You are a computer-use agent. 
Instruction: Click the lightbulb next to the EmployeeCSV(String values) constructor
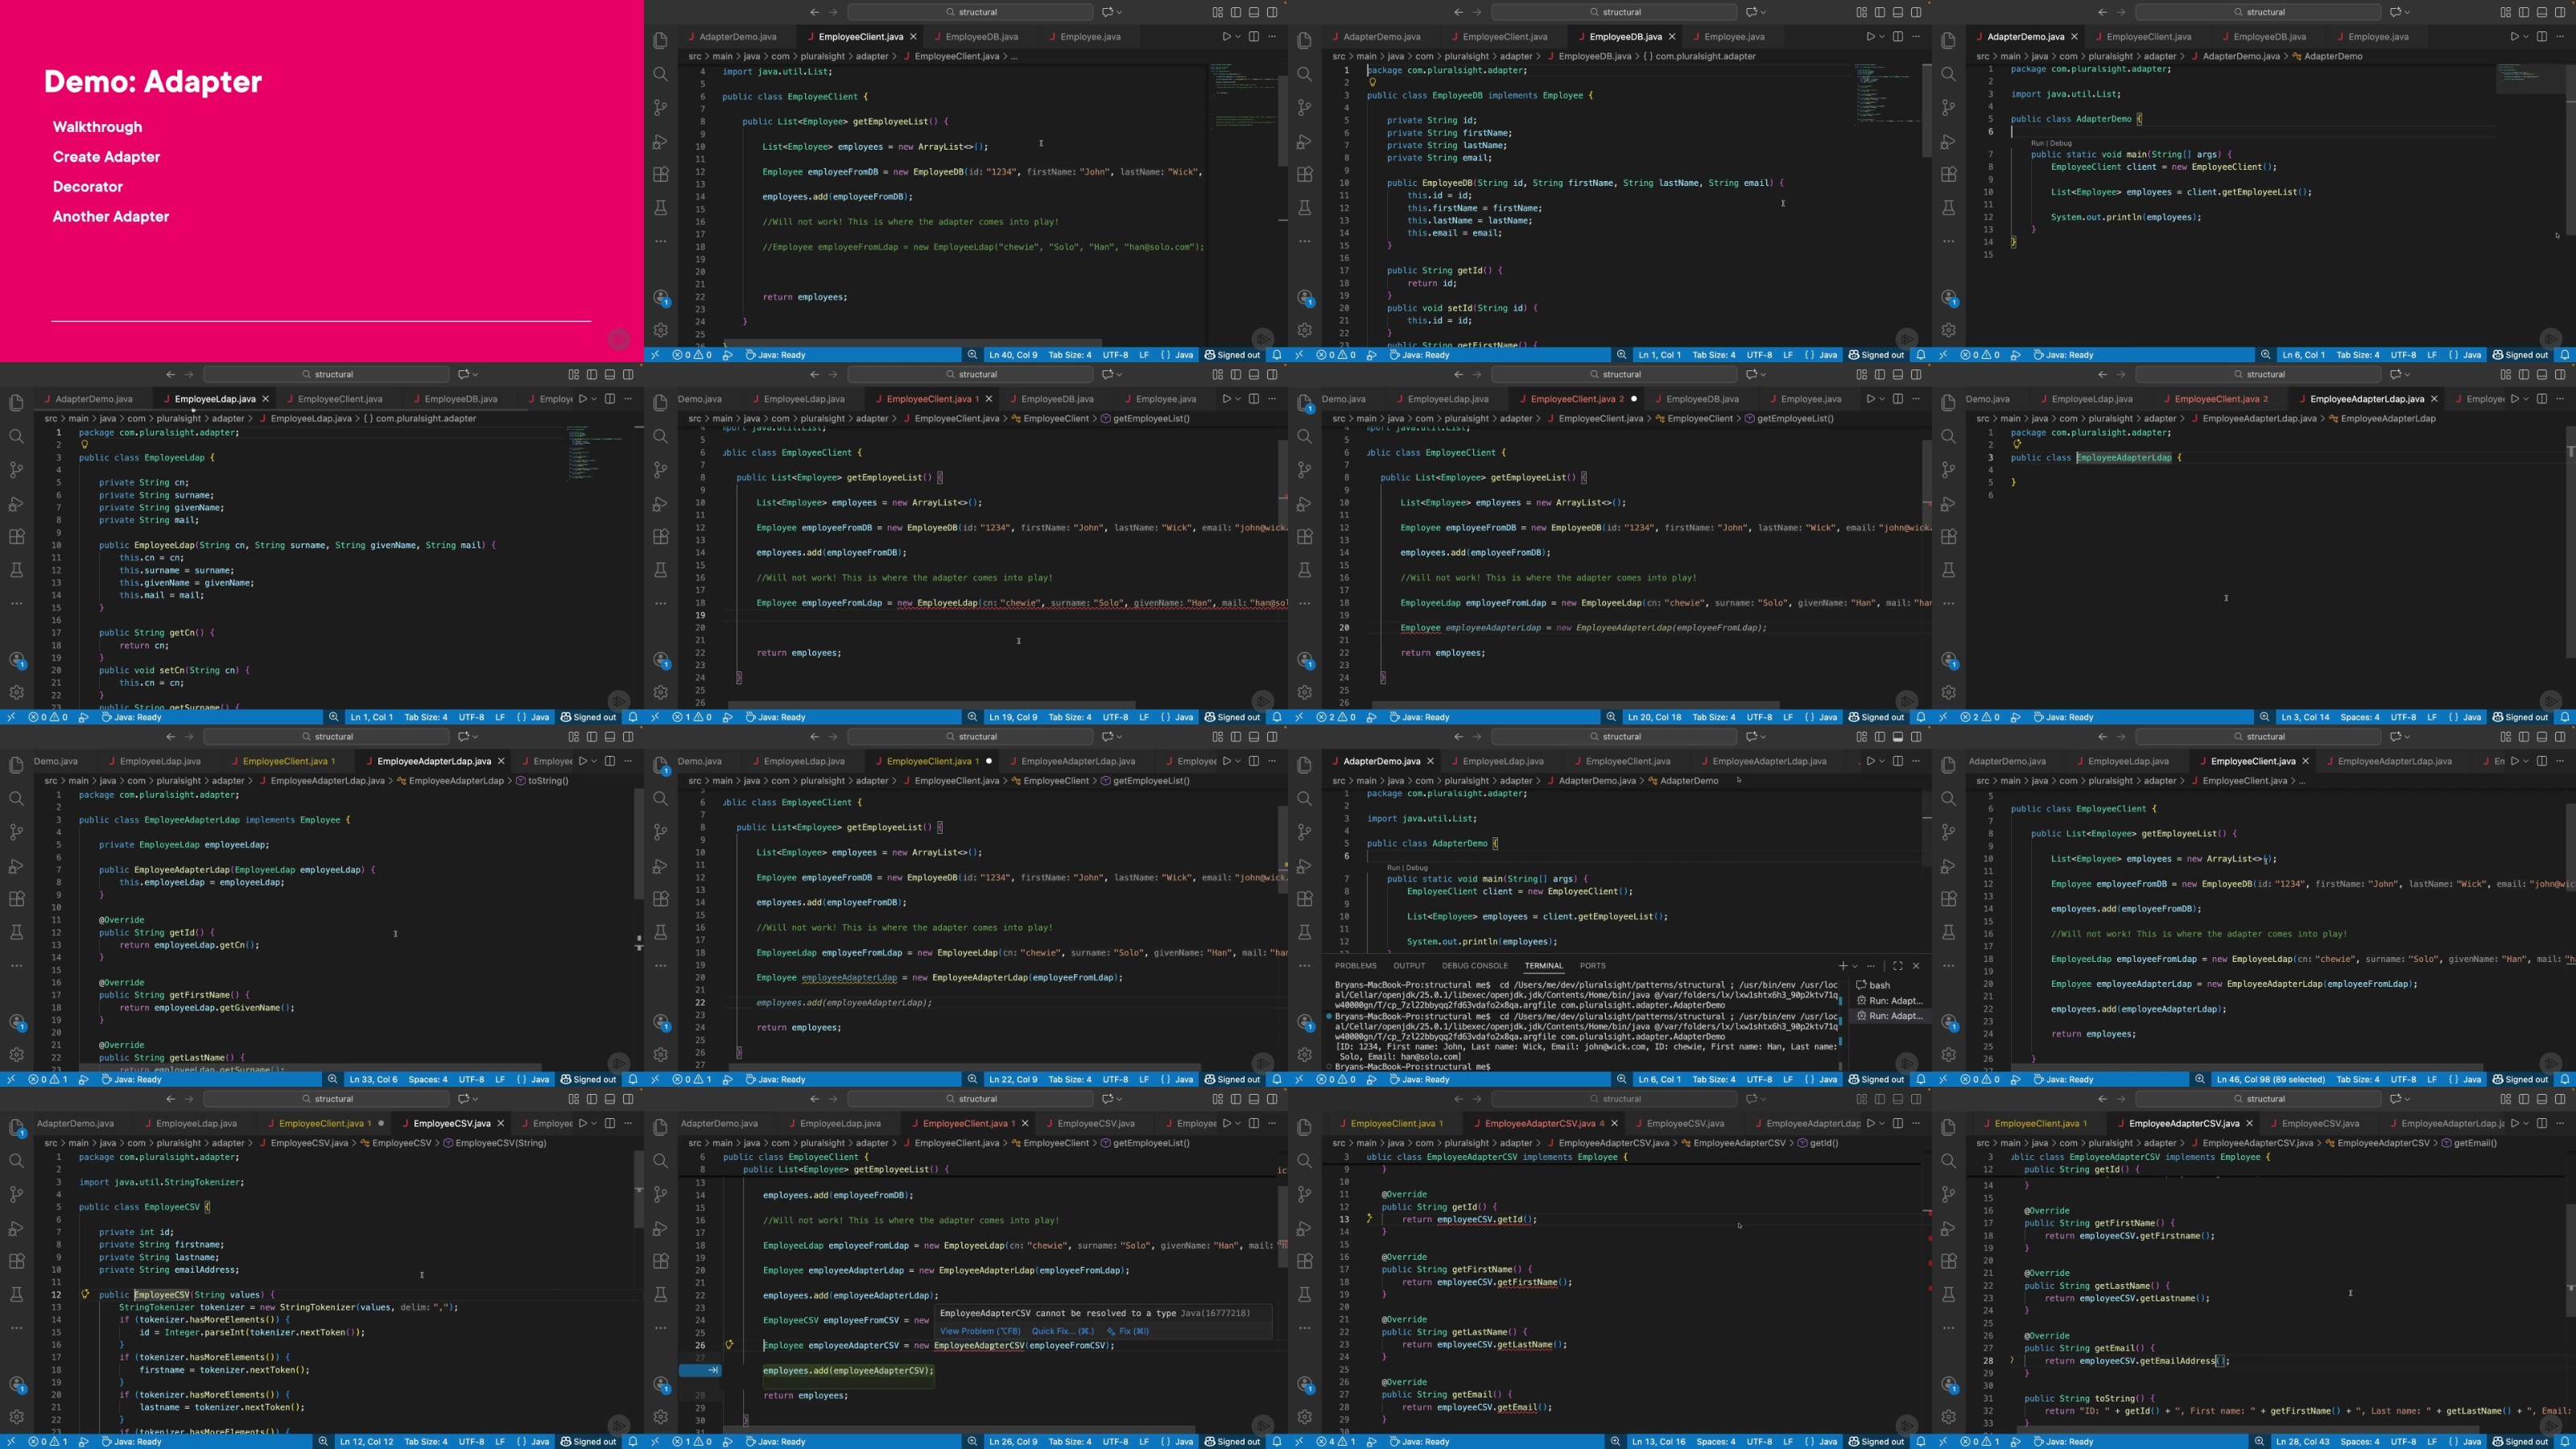point(85,1294)
